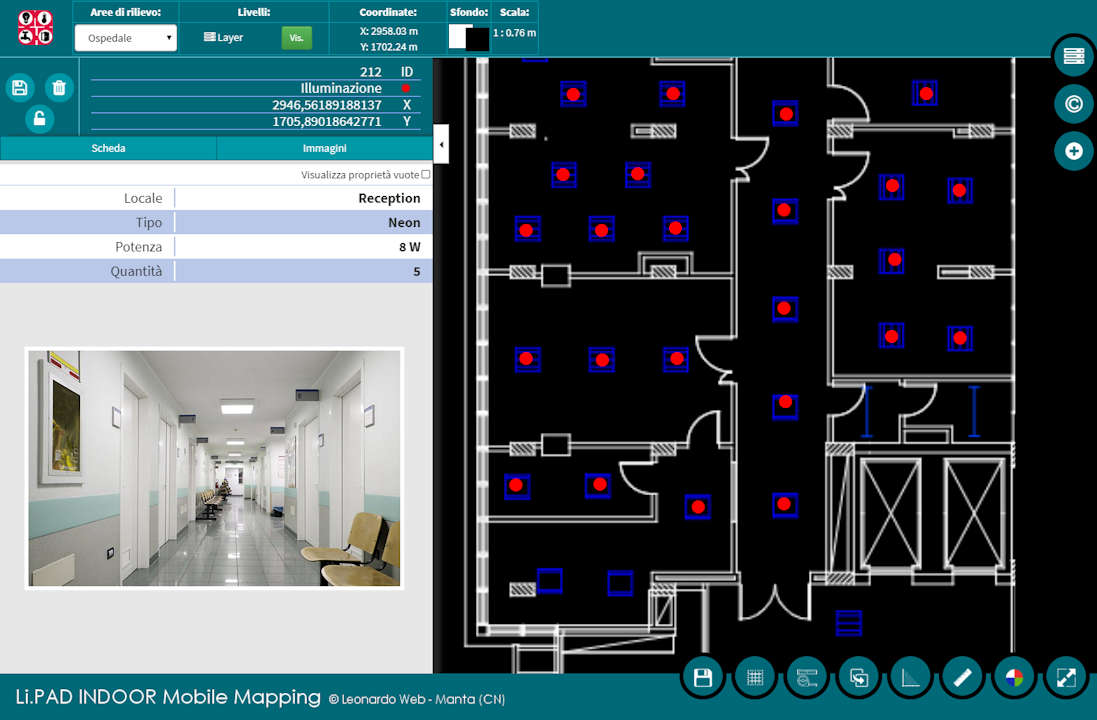The image size is (1097, 720).
Task: Click the "Quantità" property label
Action: [136, 271]
